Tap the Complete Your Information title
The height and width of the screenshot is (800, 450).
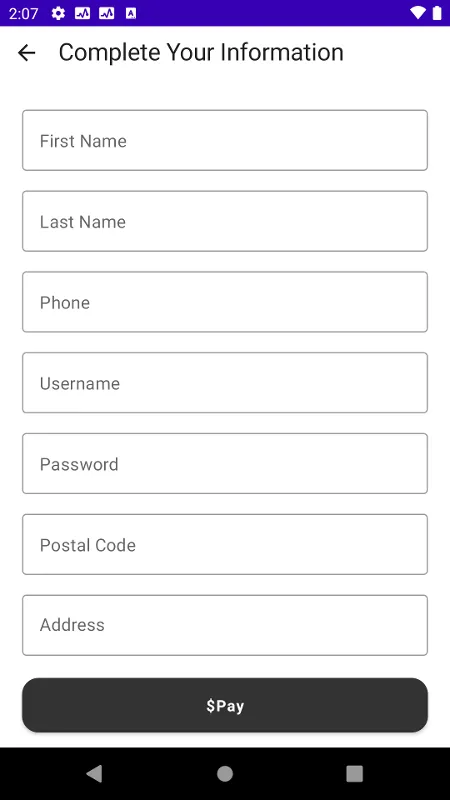tap(201, 53)
